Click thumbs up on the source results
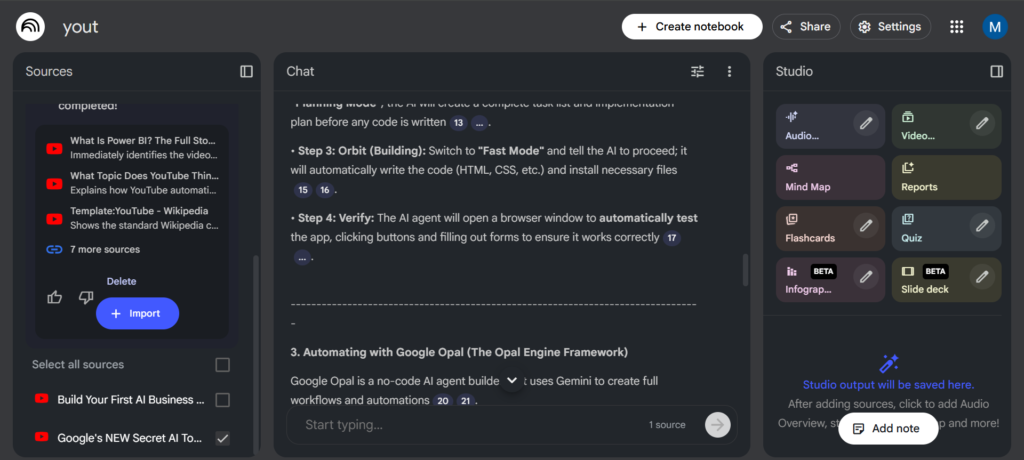Screen dimensions: 1024x460 pyautogui.click(x=55, y=297)
